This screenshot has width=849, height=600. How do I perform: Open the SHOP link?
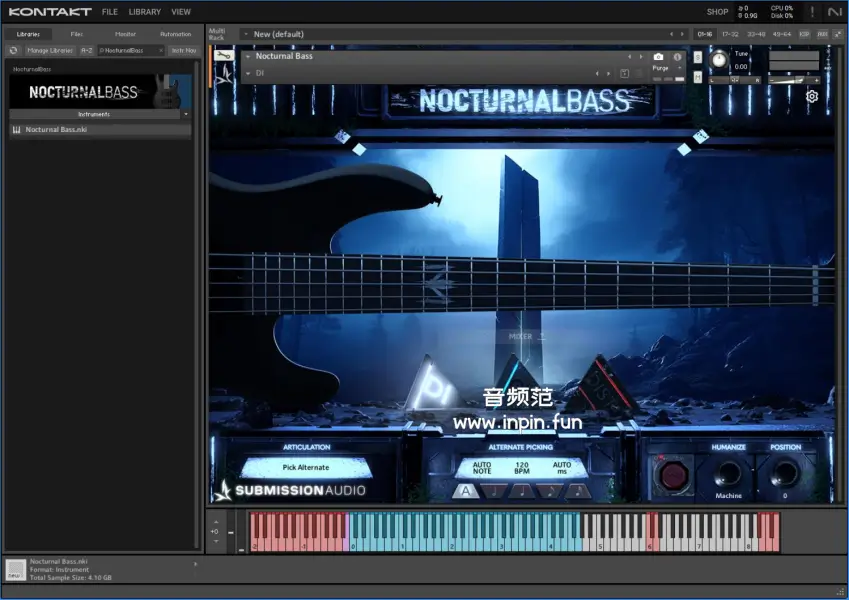pos(717,11)
